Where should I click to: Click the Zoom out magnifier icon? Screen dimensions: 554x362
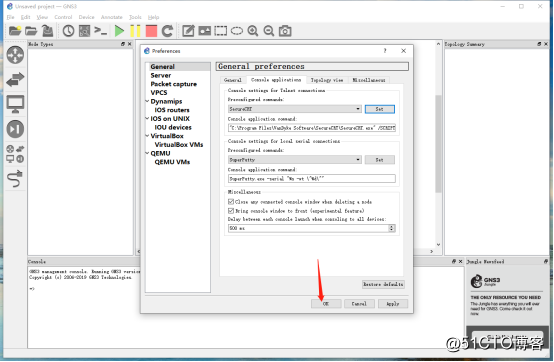[269, 31]
